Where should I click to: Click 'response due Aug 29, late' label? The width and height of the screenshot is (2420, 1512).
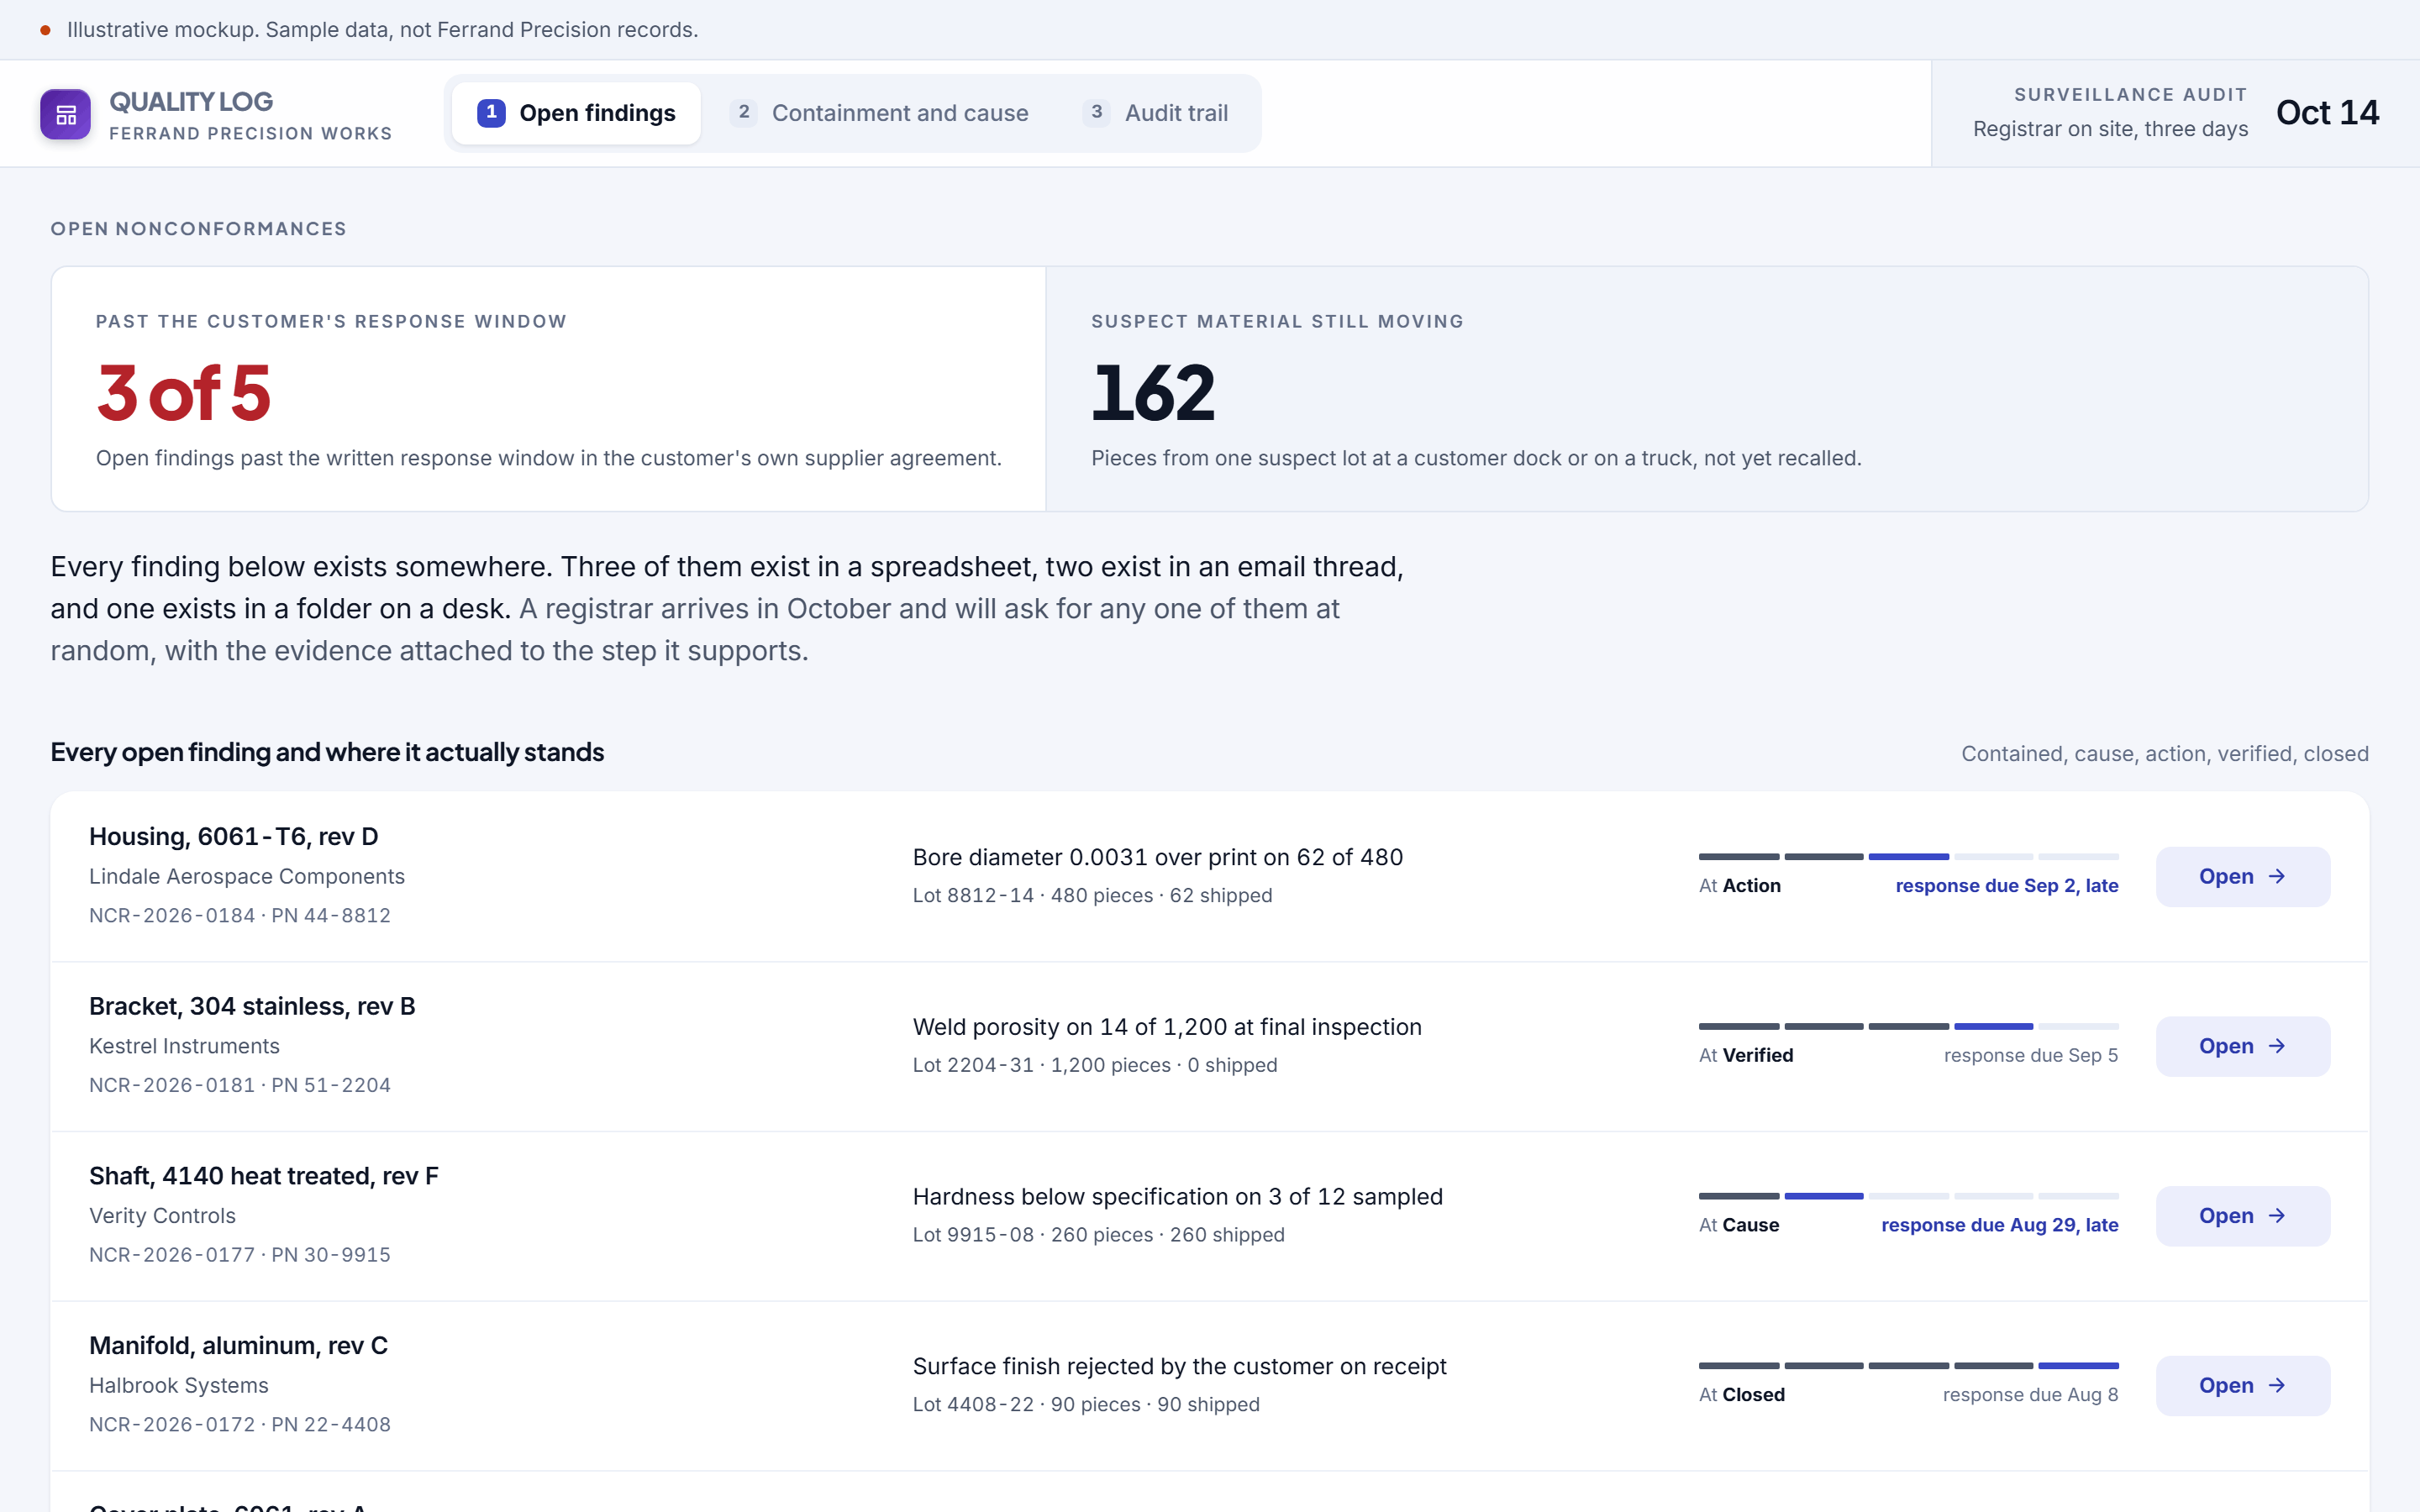2000,1225
